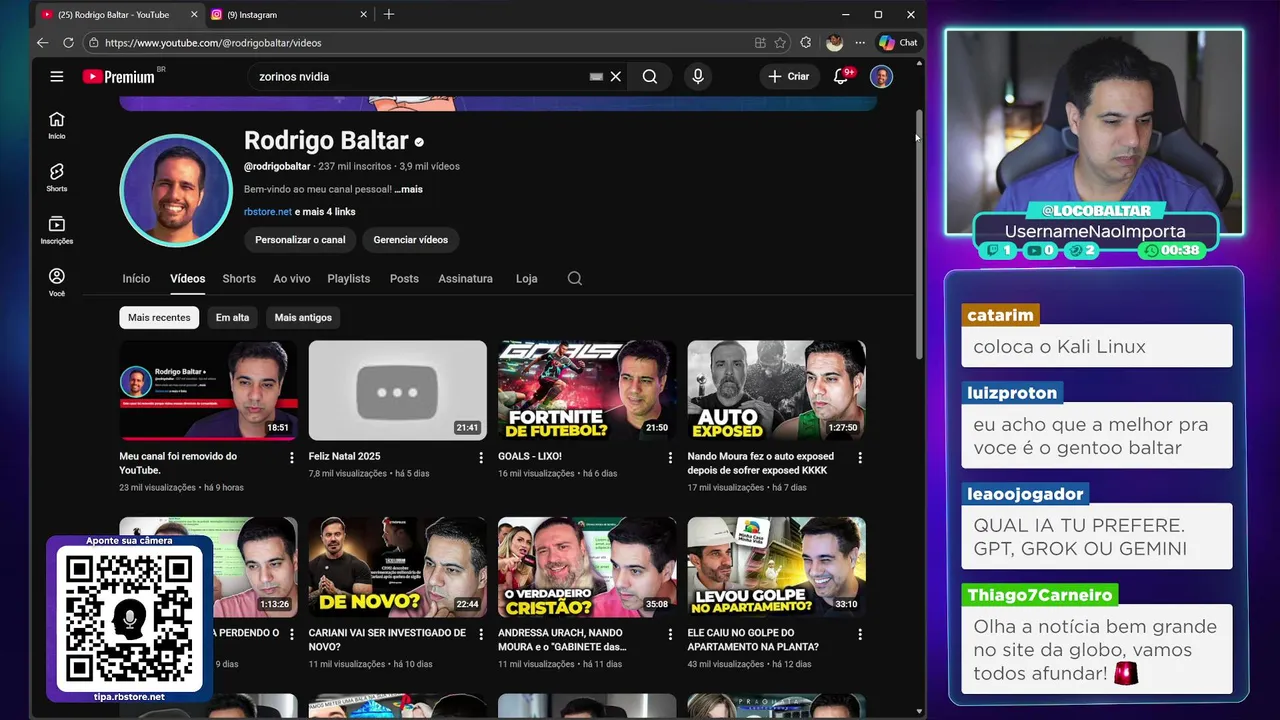
Task: Bookmark this page with star icon
Action: [780, 42]
